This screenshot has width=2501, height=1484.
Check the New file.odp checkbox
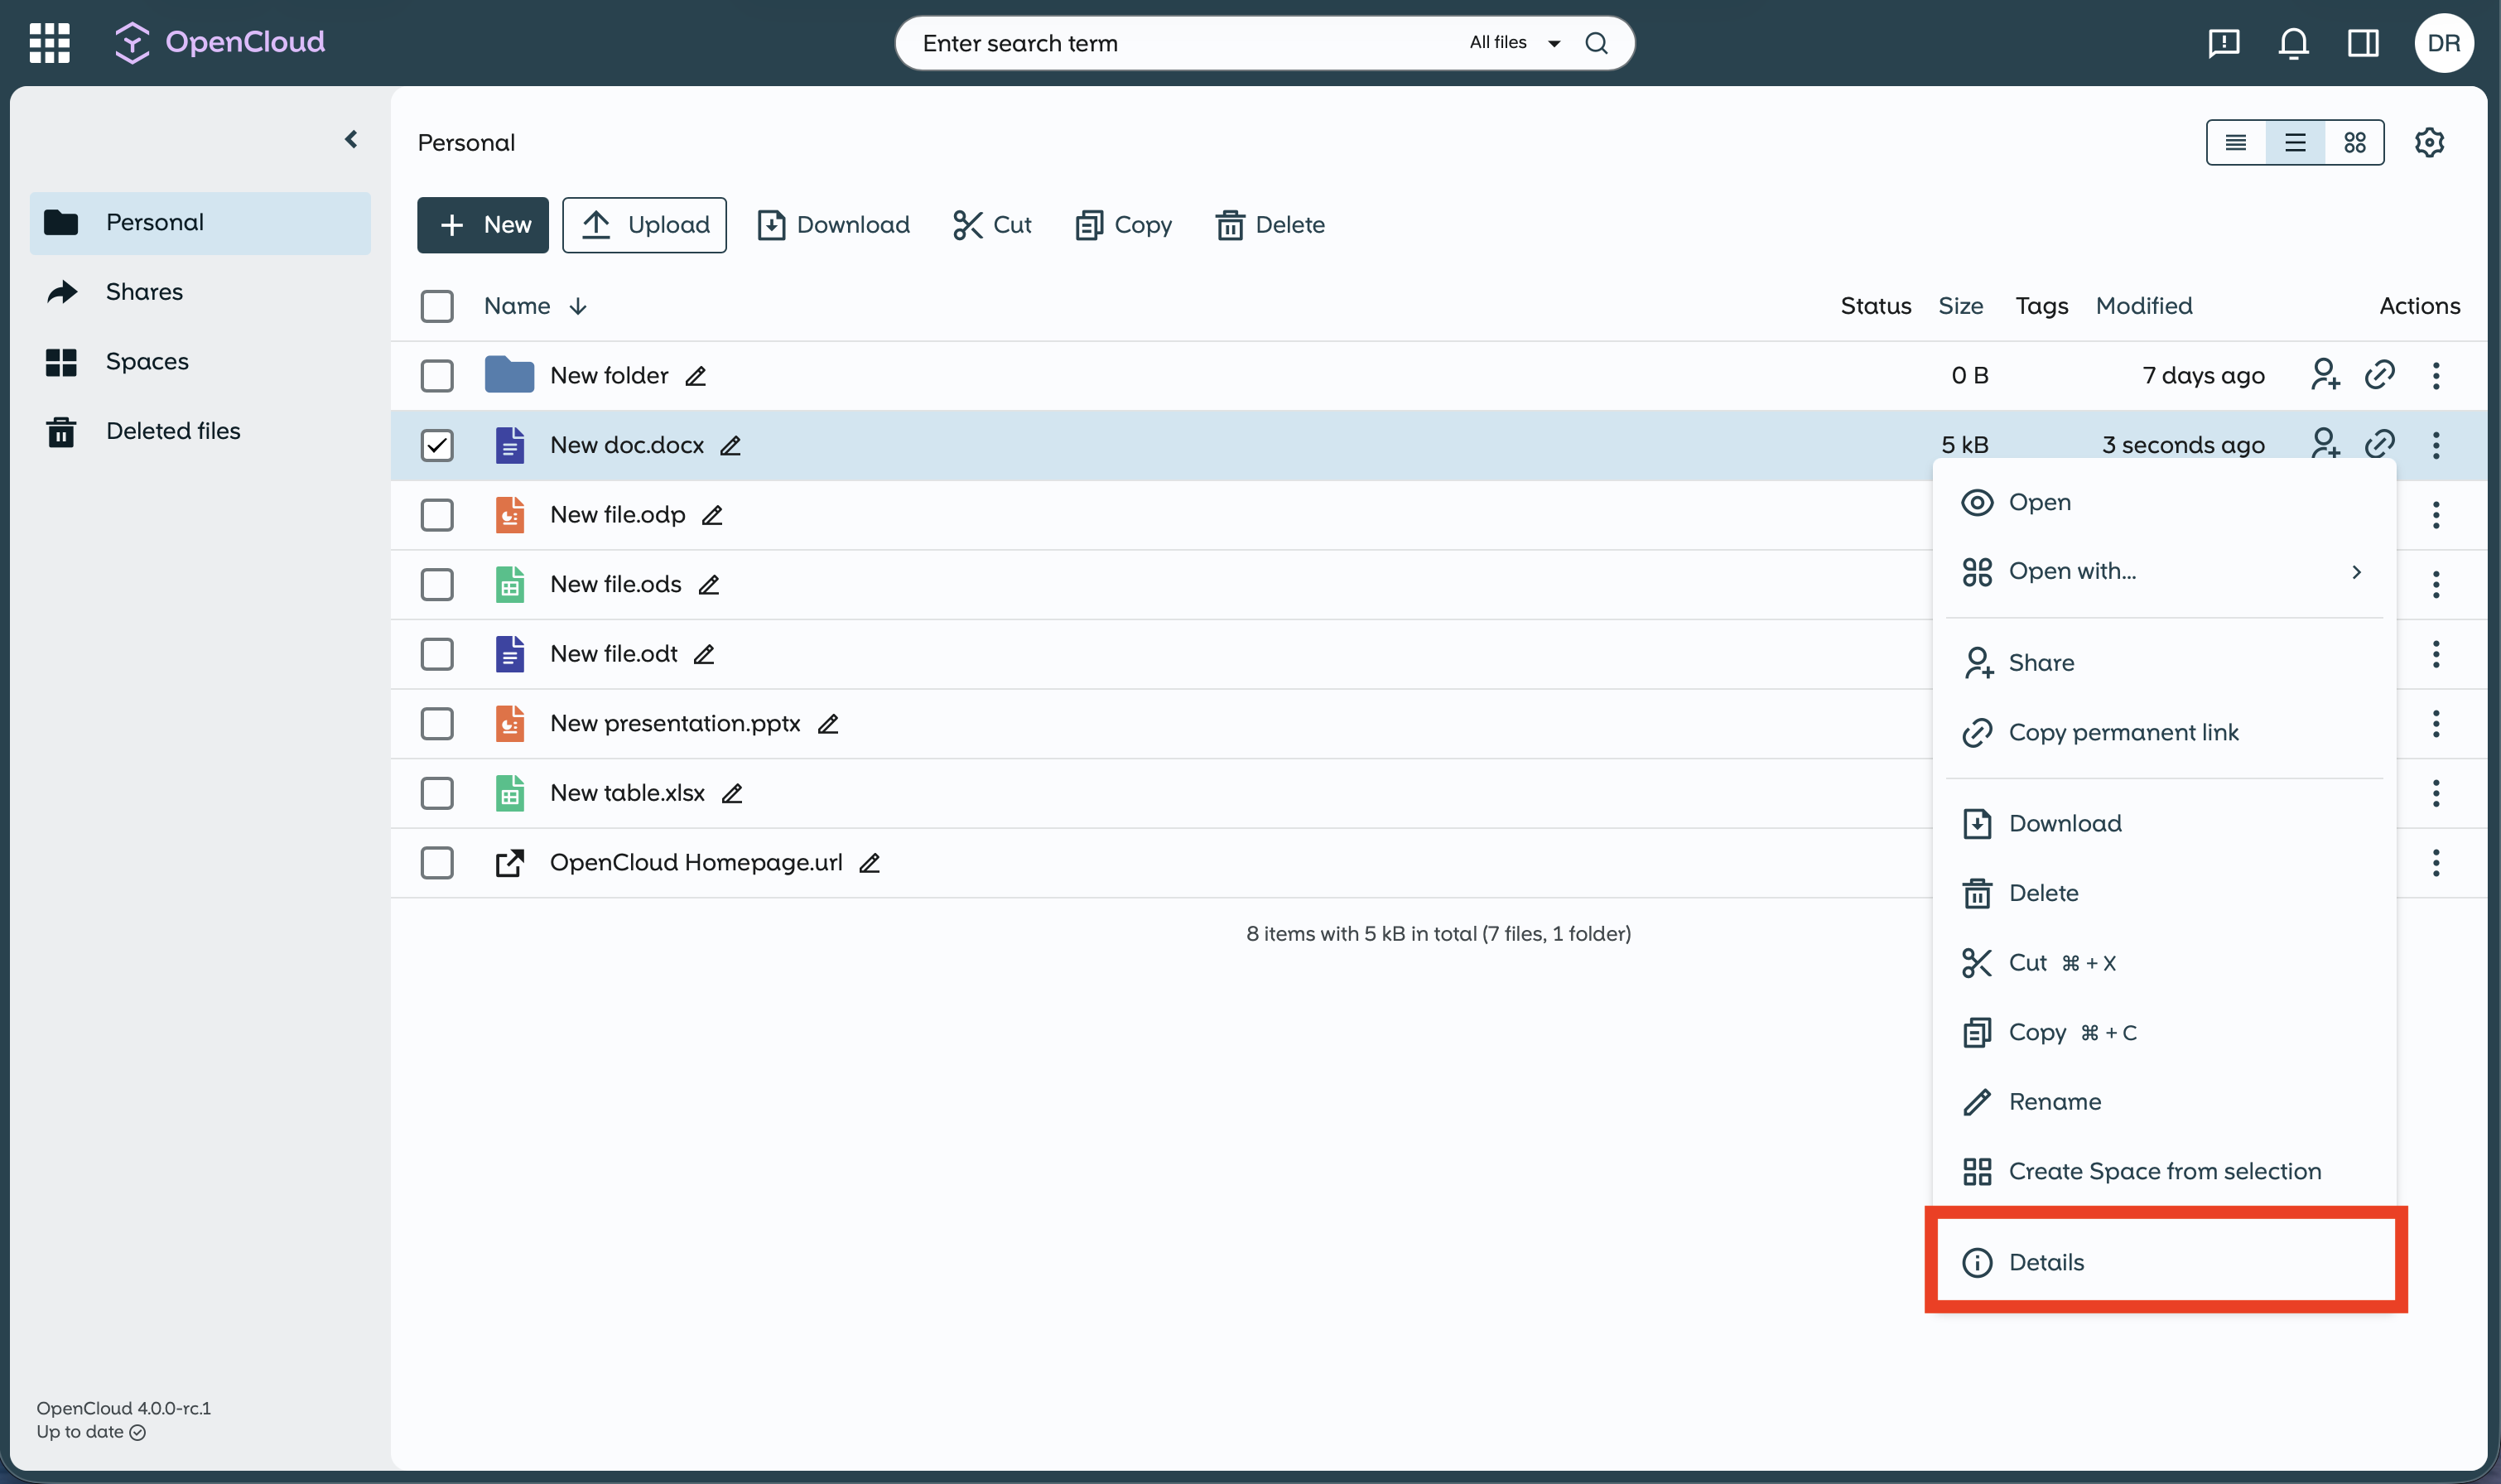pos(437,514)
